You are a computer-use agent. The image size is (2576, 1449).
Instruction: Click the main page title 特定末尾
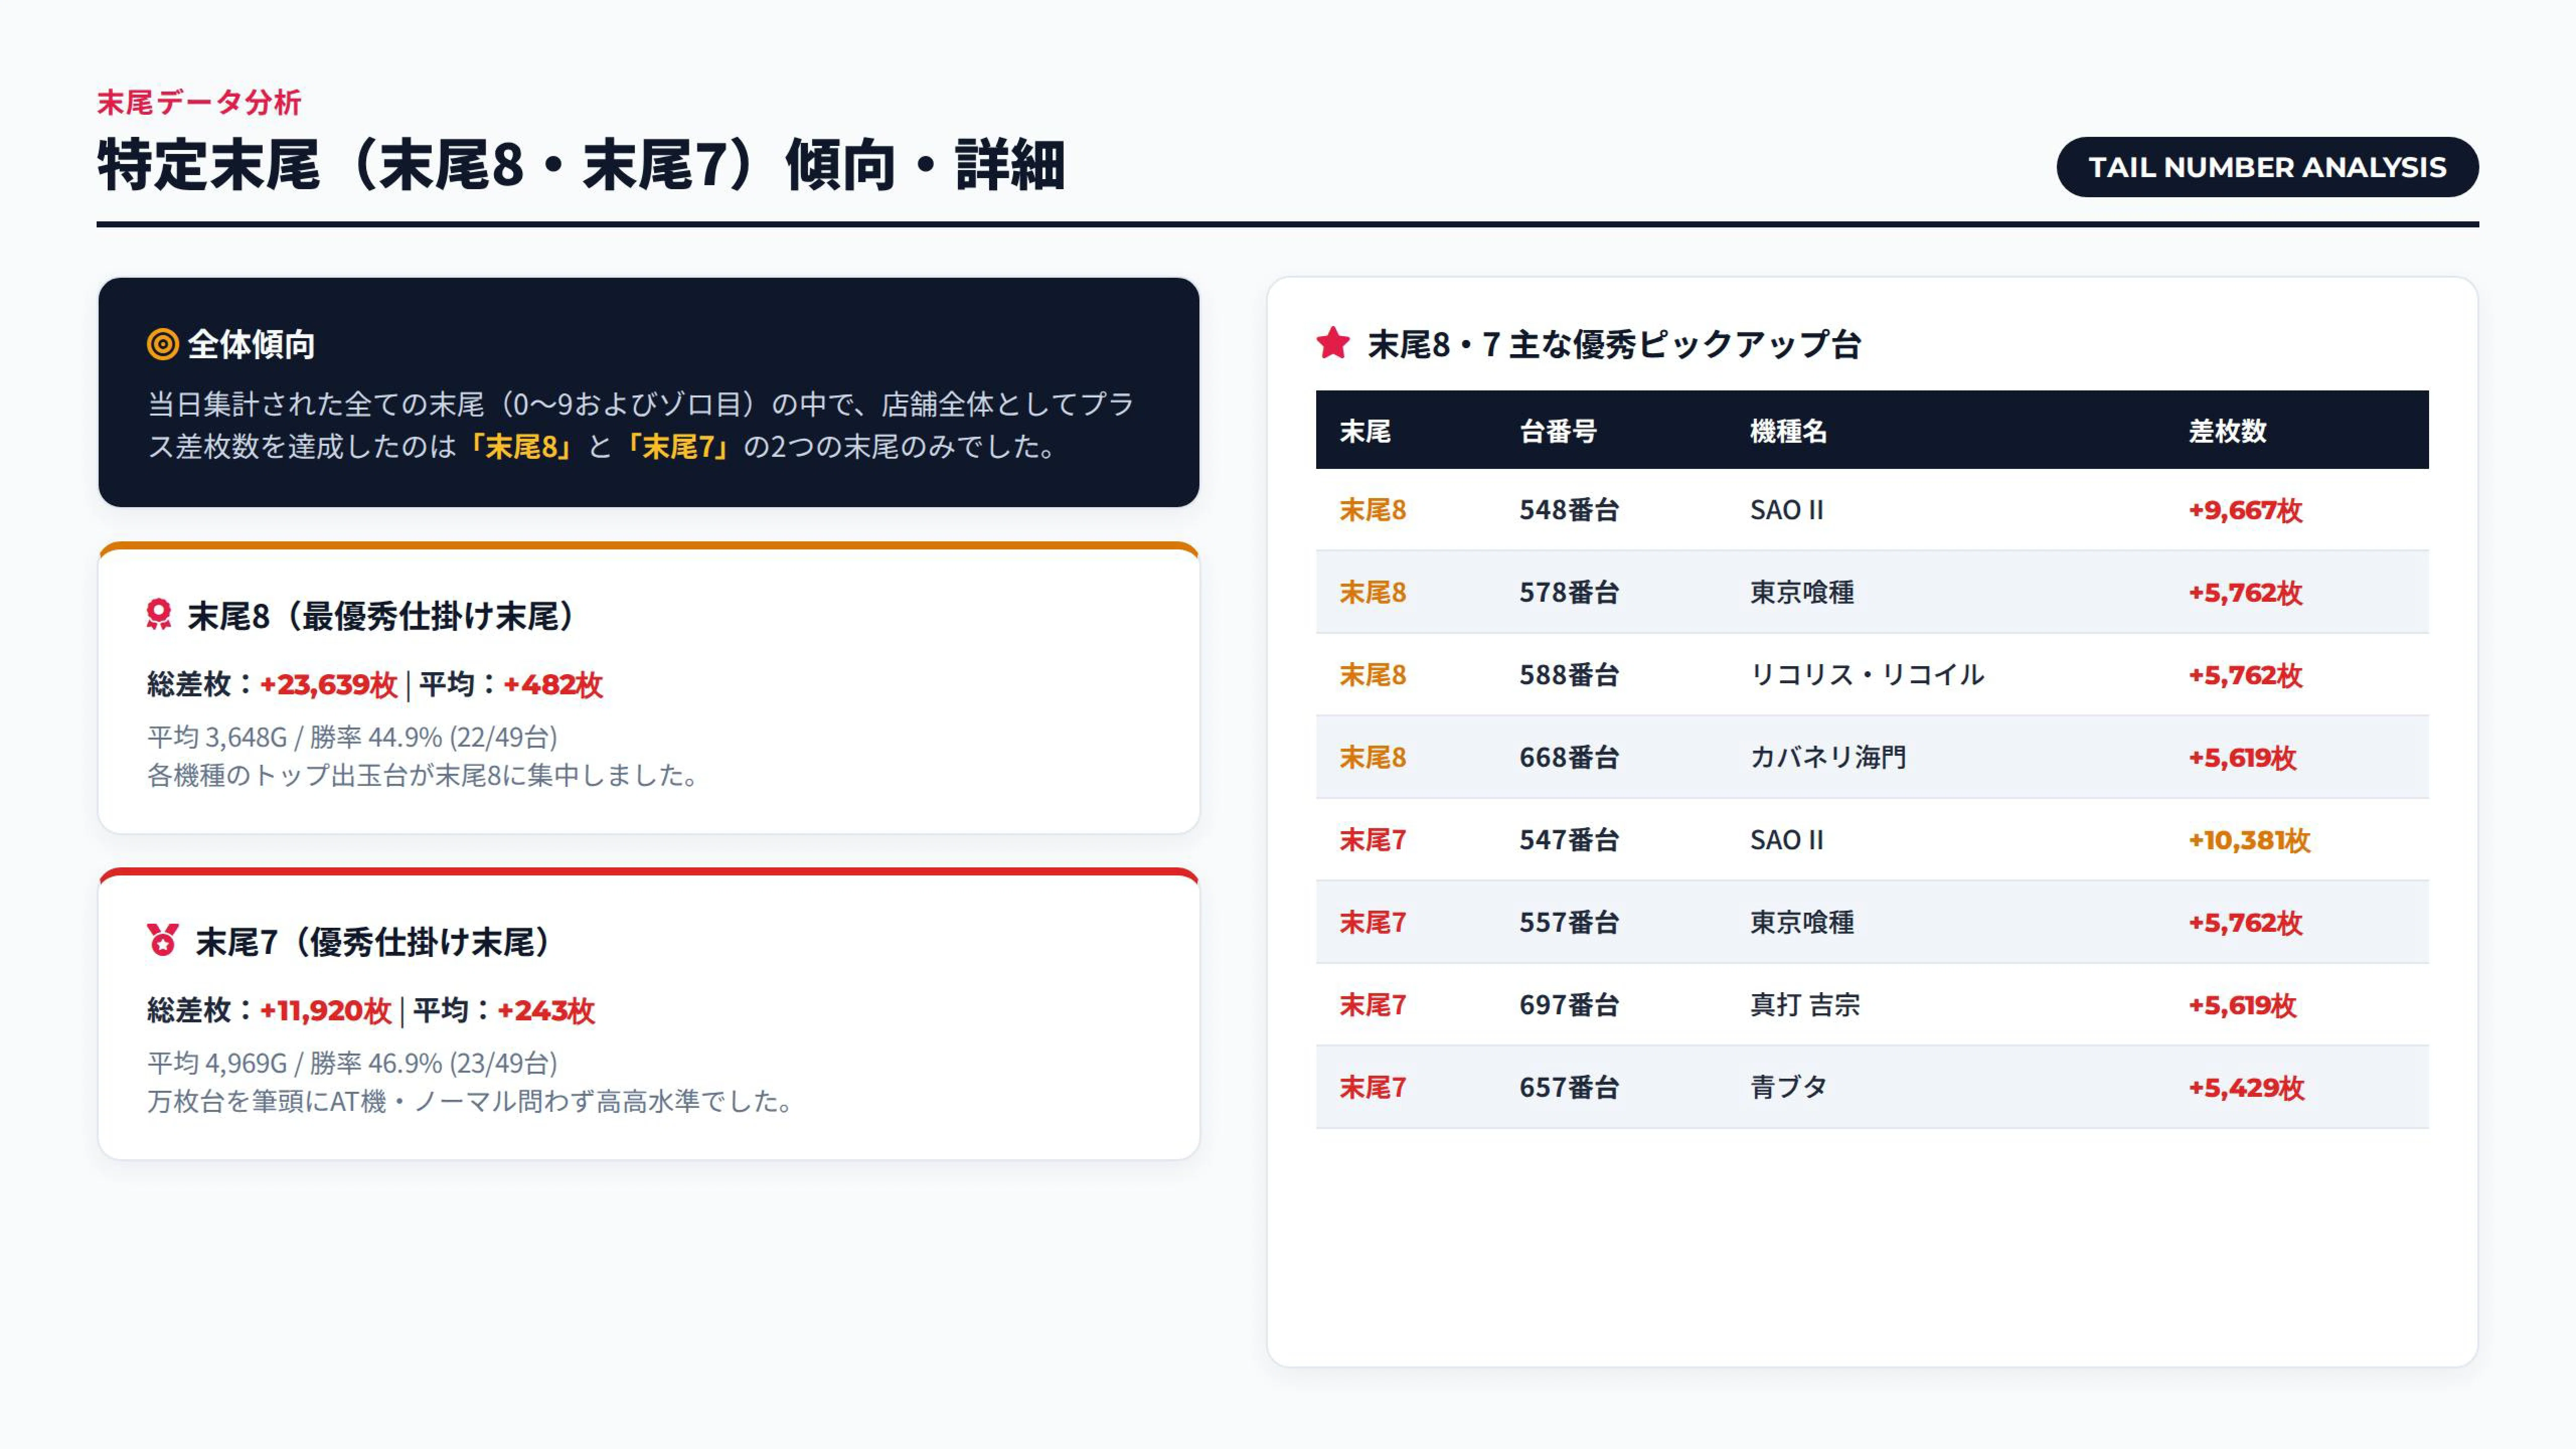[x=581, y=165]
